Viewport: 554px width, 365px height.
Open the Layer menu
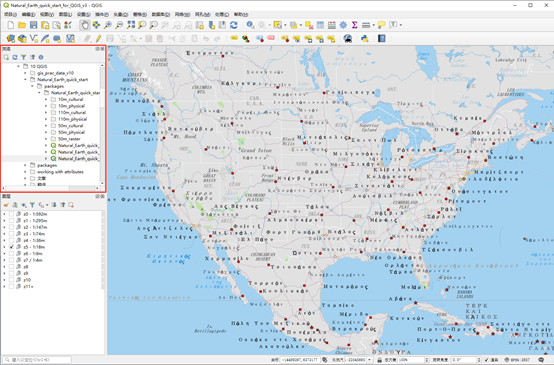(65, 14)
